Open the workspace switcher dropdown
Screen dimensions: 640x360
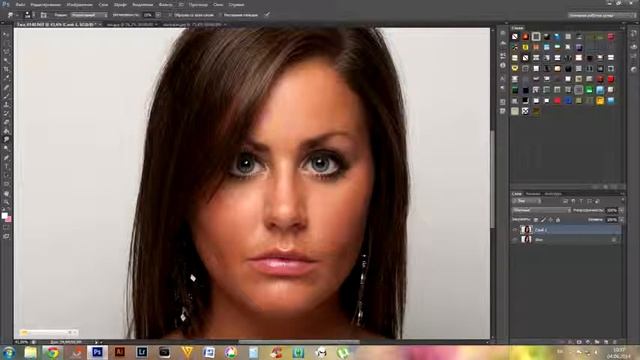tap(602, 15)
